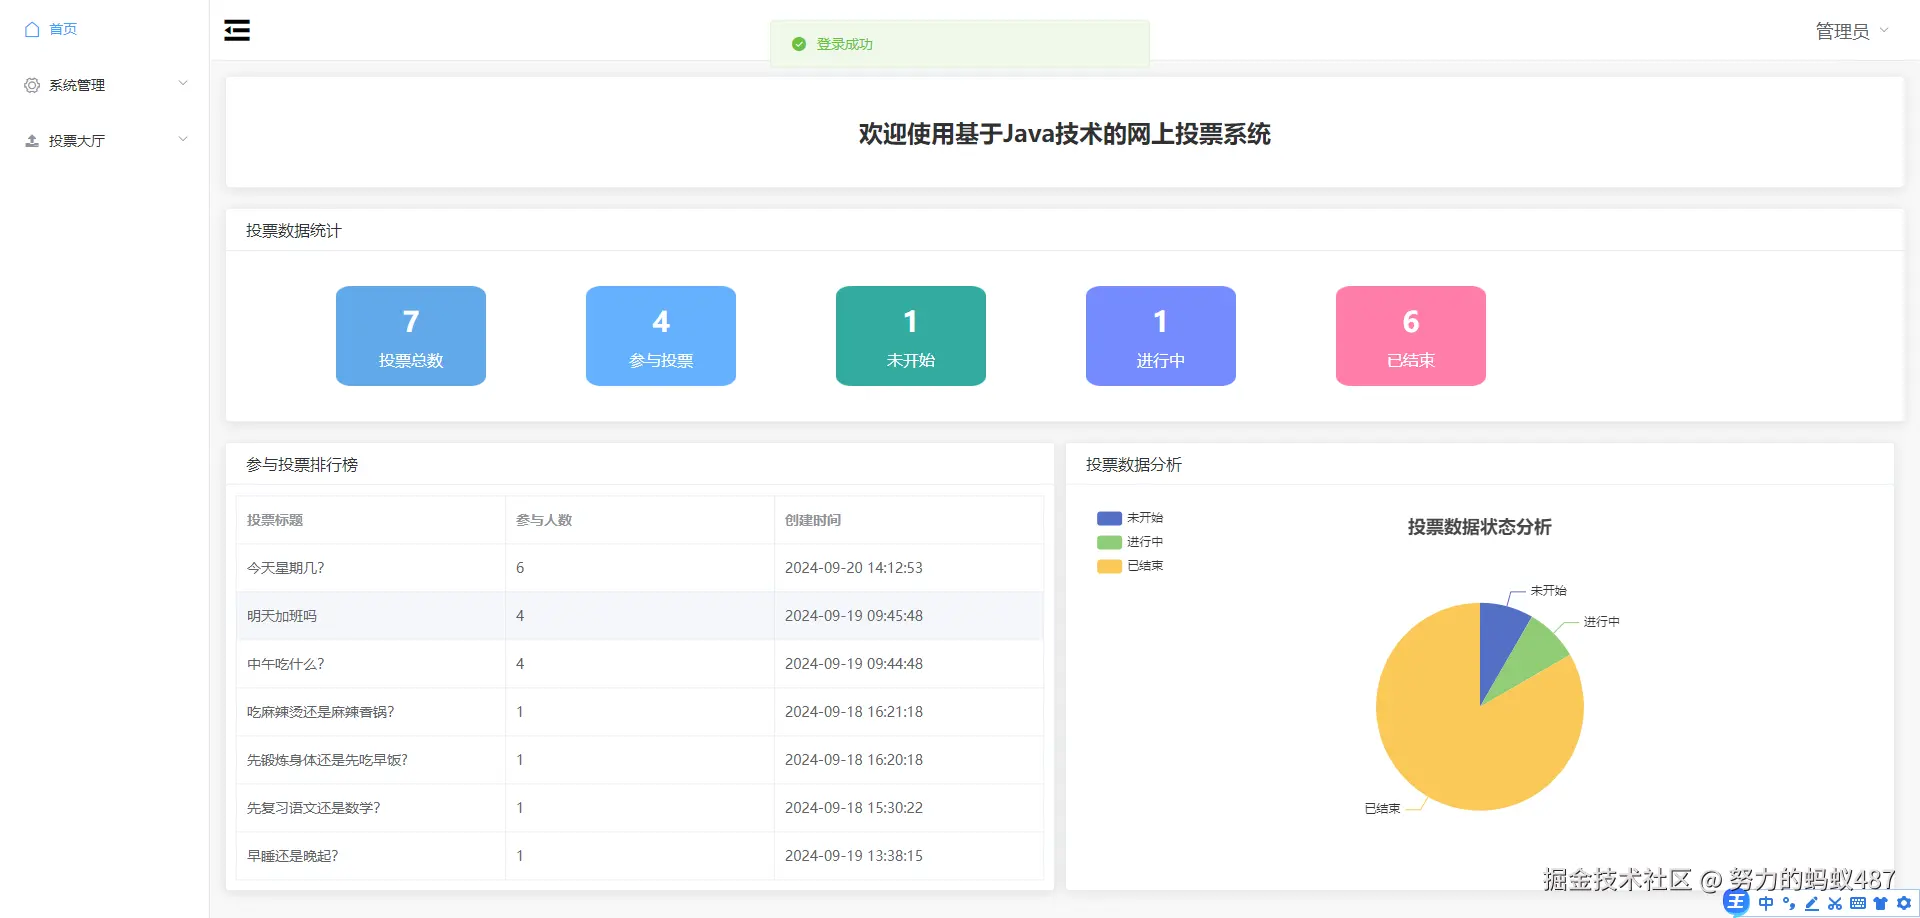Click the participant count 4 for 明天加班吗
The width and height of the screenshot is (1920, 918).
(x=520, y=616)
